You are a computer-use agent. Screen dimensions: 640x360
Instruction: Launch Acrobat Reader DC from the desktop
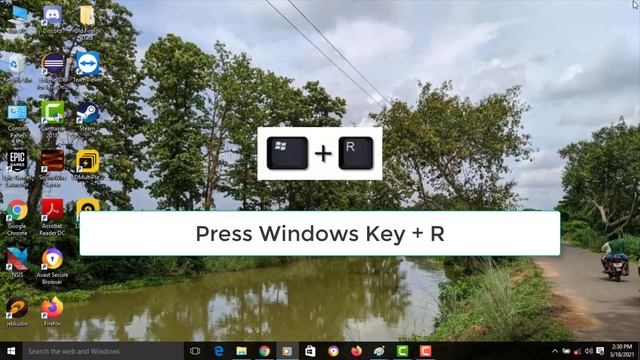52,217
